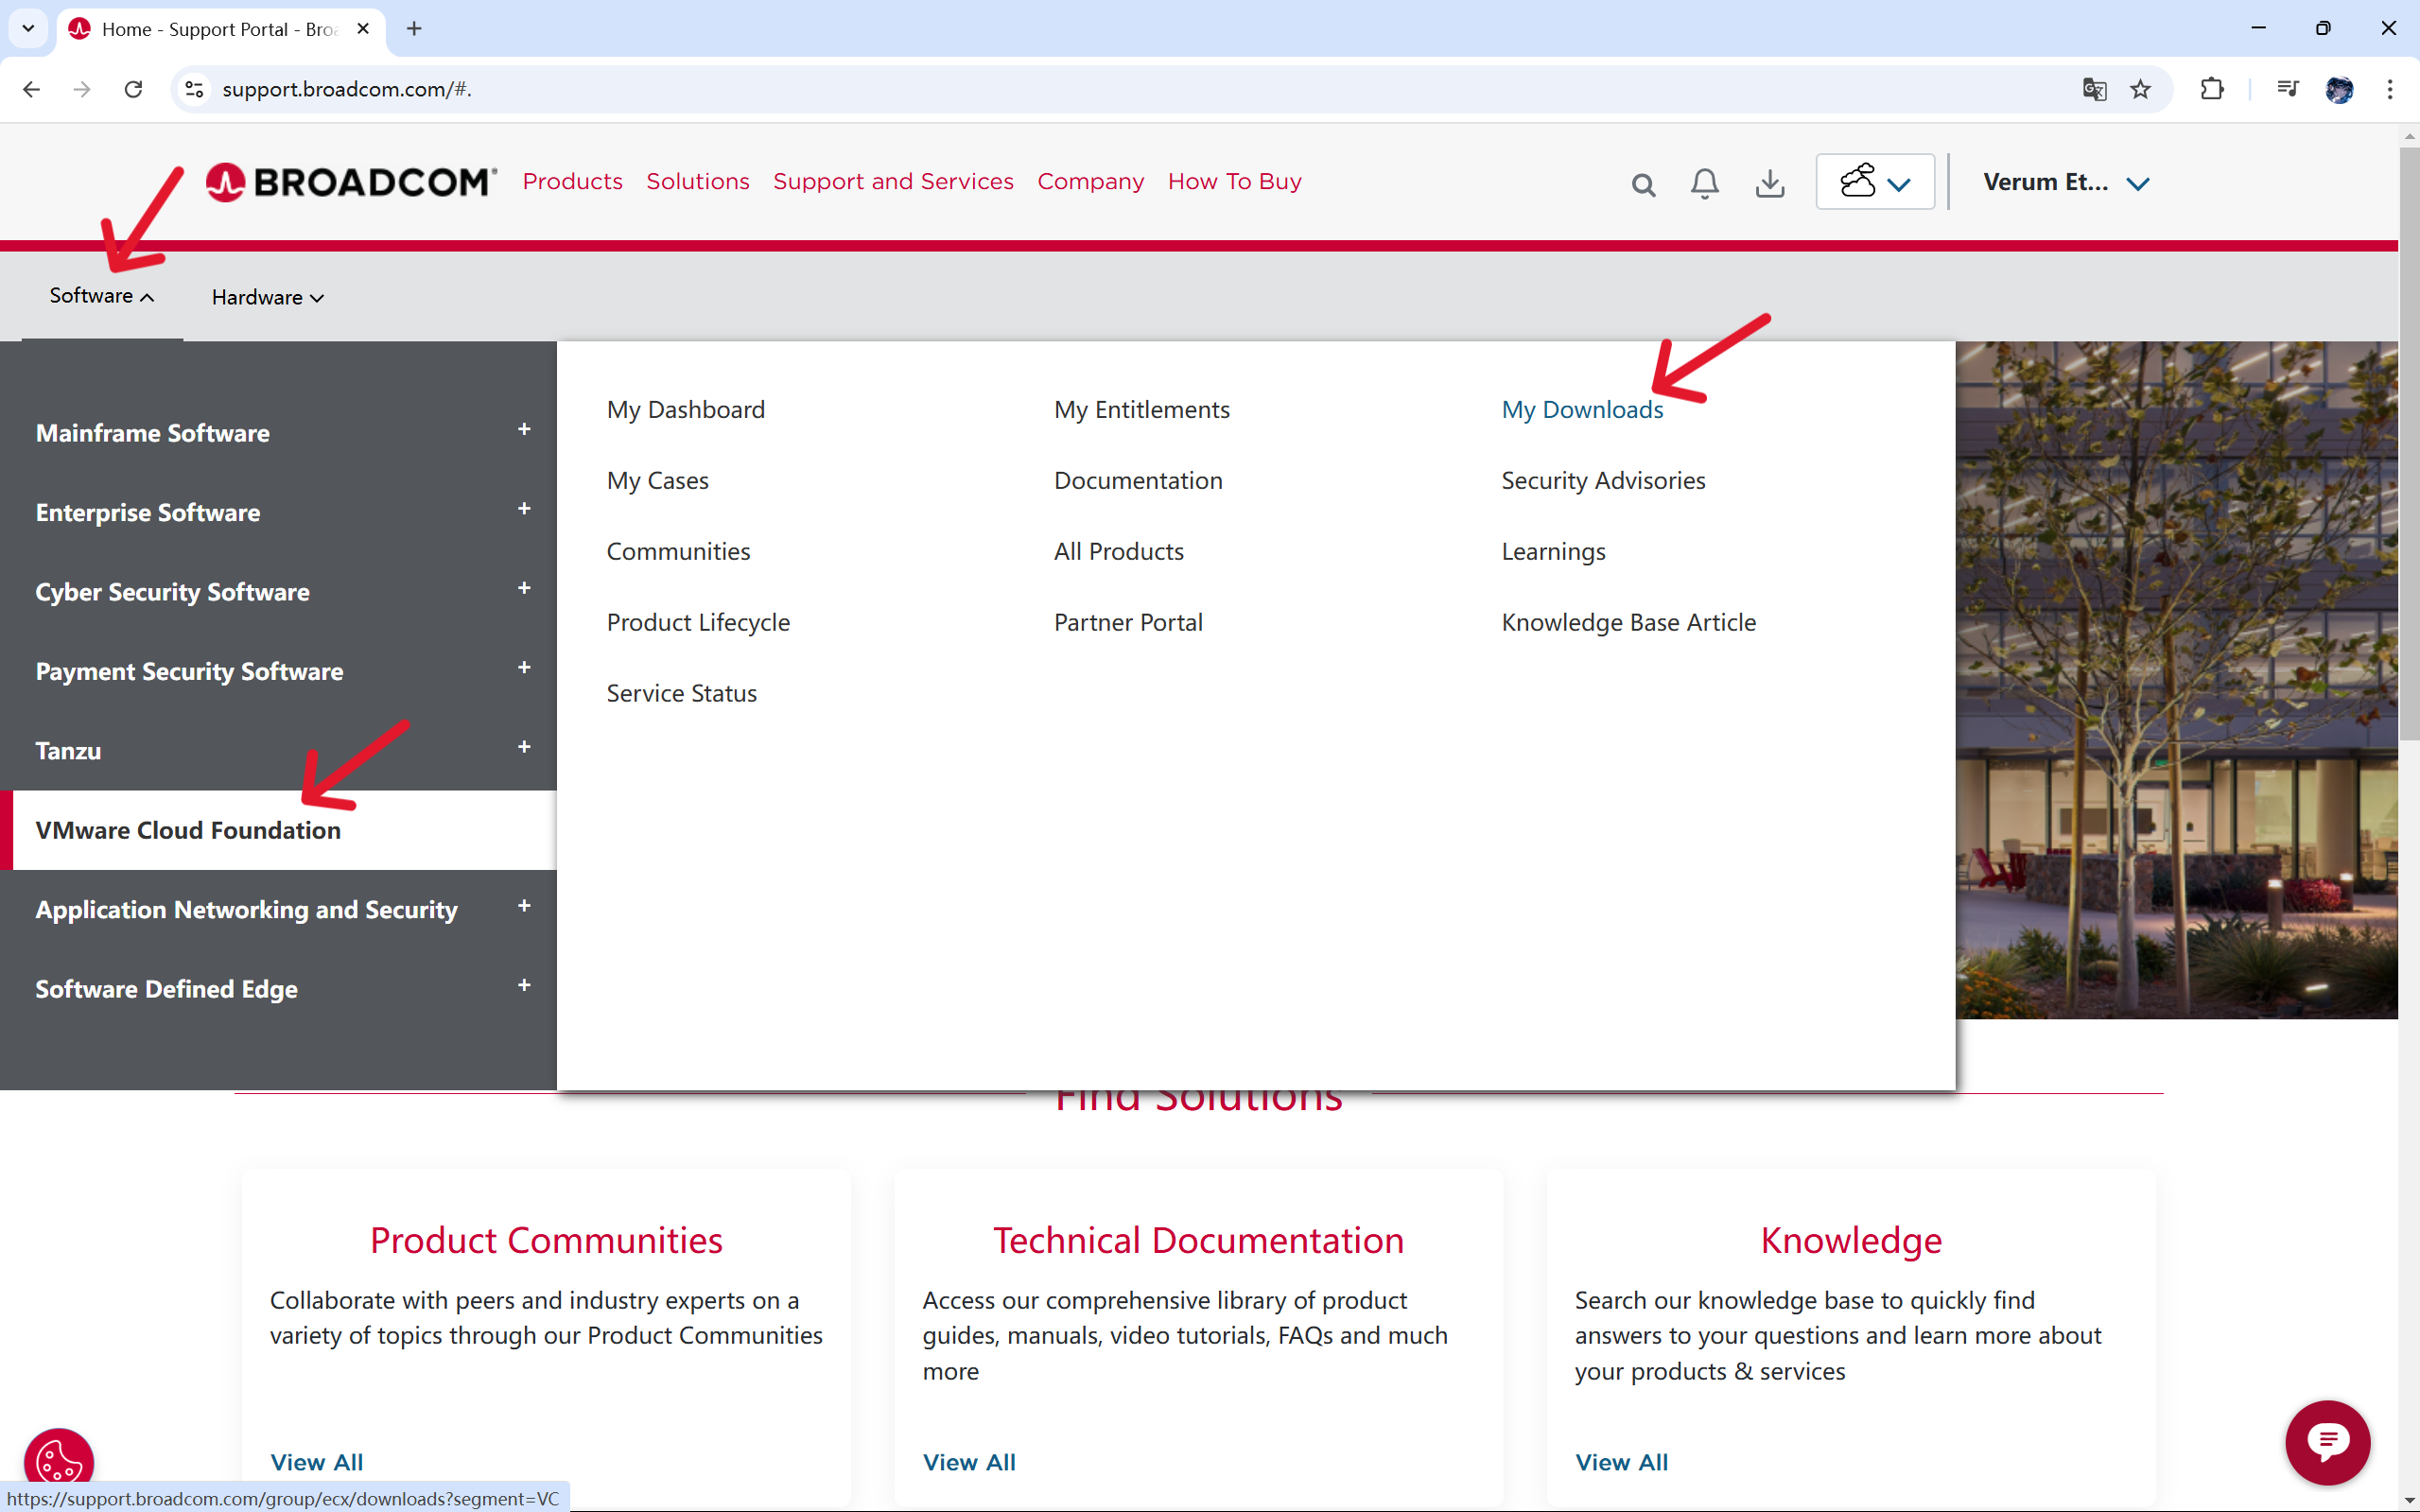This screenshot has width=2420, height=1512.
Task: Expand Application Networking and Security plus icon
Action: (524, 906)
